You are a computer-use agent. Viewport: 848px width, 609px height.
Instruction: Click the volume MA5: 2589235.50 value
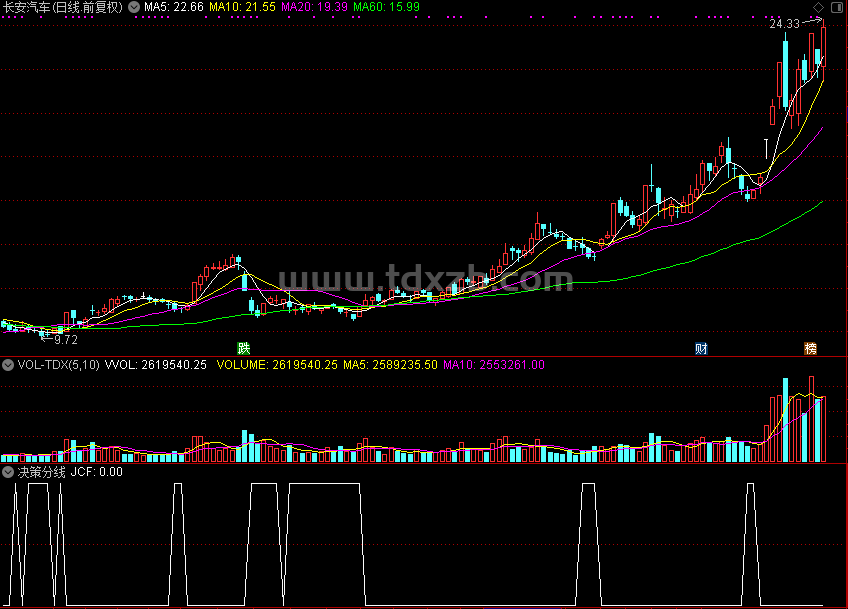click(390, 365)
